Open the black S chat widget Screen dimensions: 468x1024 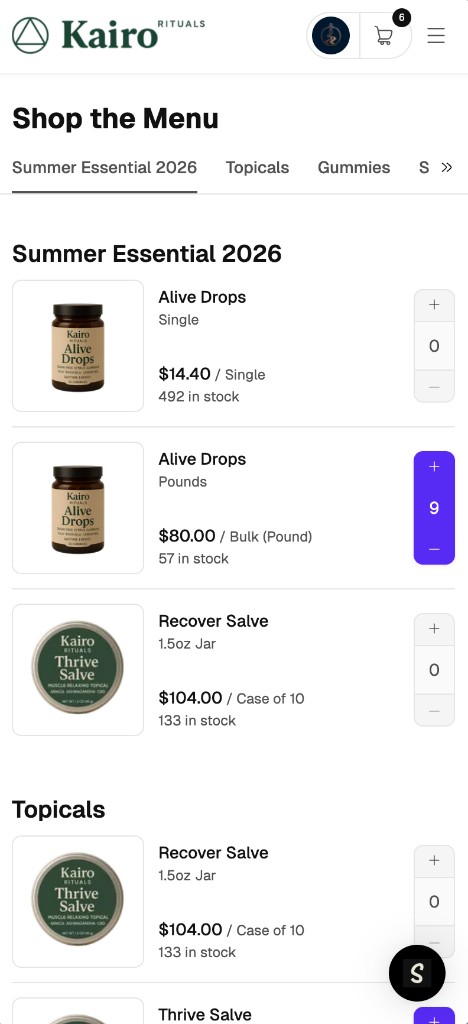pos(417,973)
